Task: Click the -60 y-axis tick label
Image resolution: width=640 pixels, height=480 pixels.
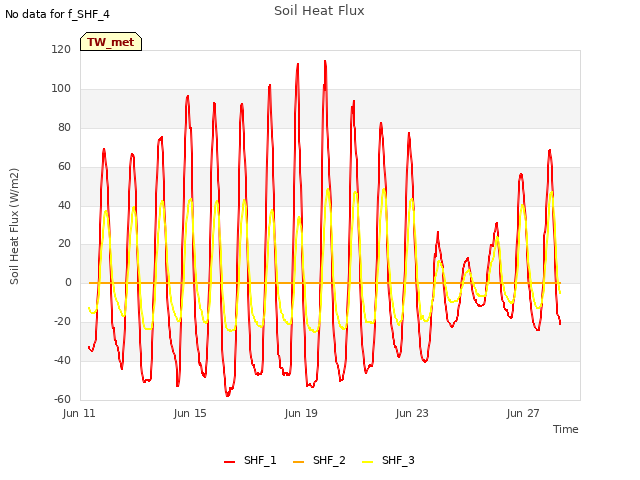Action: [x=62, y=399]
